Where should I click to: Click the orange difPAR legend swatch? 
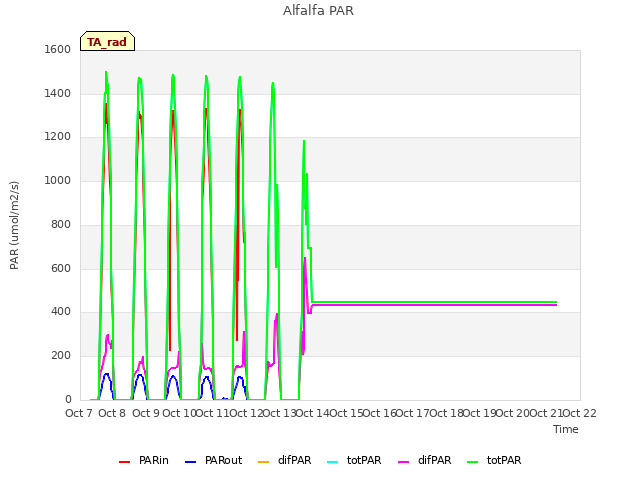click(264, 462)
